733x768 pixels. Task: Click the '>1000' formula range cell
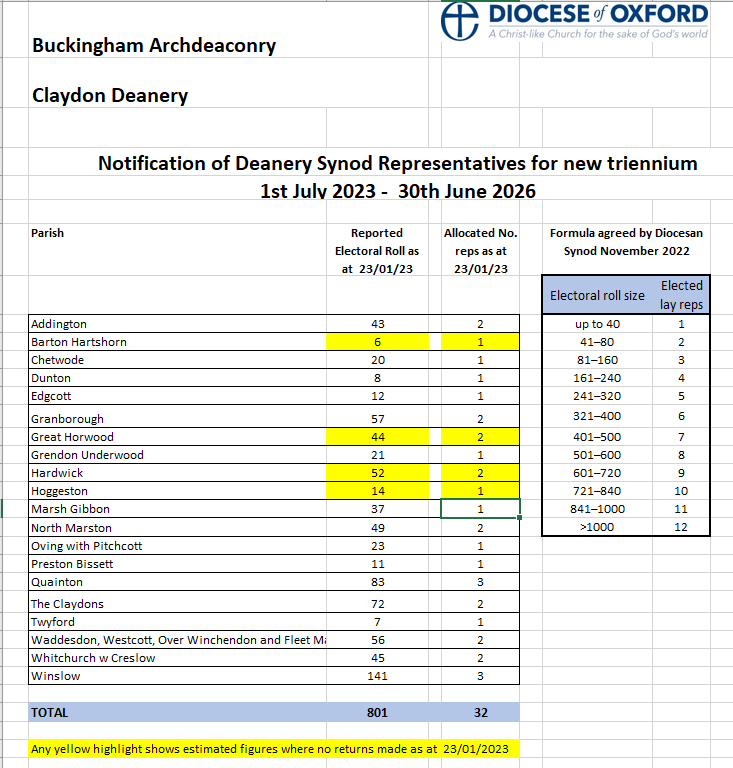(x=598, y=527)
